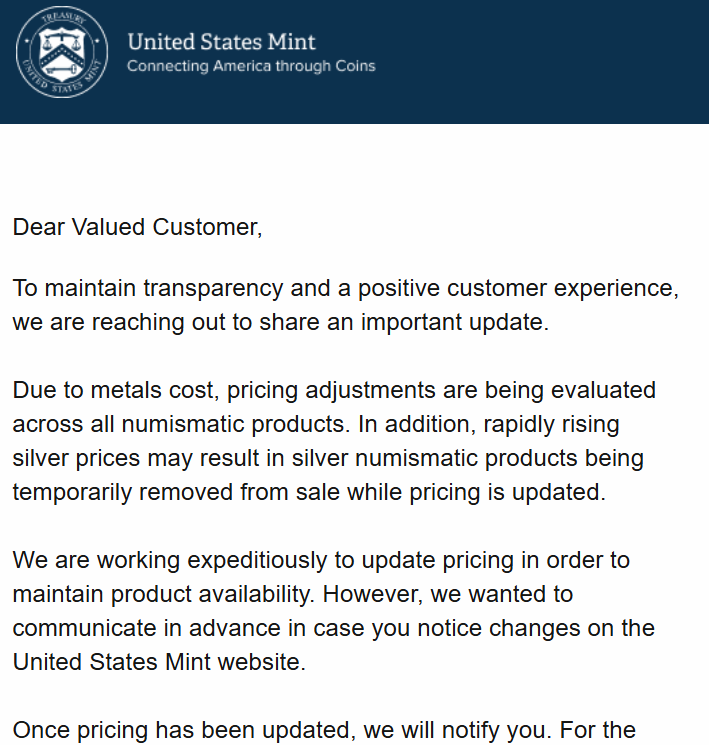Click the line starting "To maintain transparency"
Viewport: 709px width, 745px height.
pyautogui.click(x=345, y=289)
